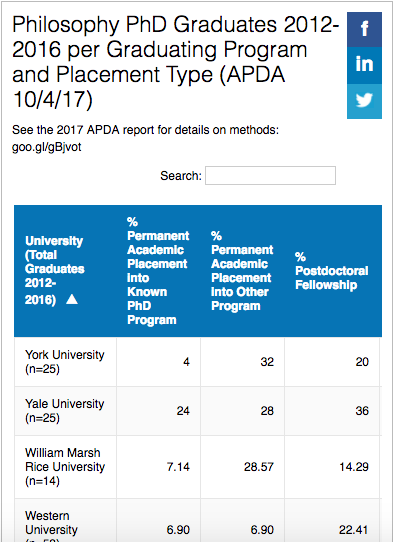Click the Search label text
Image resolution: width=393 pixels, height=542 pixels.
pos(181,176)
